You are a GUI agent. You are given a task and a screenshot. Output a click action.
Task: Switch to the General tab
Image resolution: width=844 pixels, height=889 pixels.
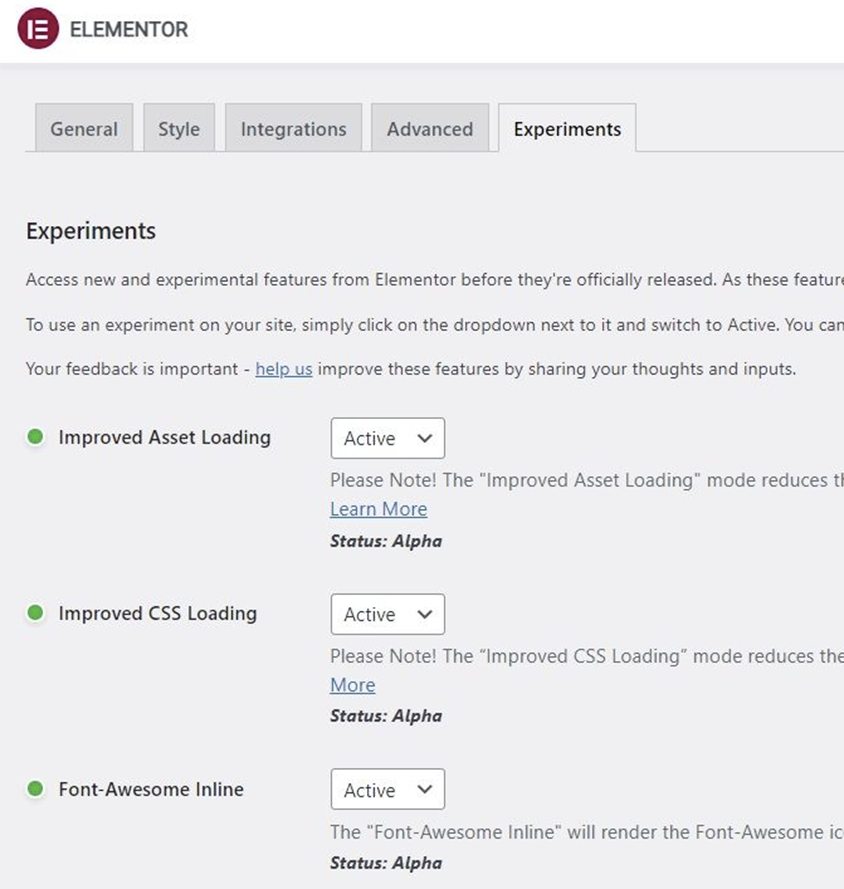[x=83, y=128]
